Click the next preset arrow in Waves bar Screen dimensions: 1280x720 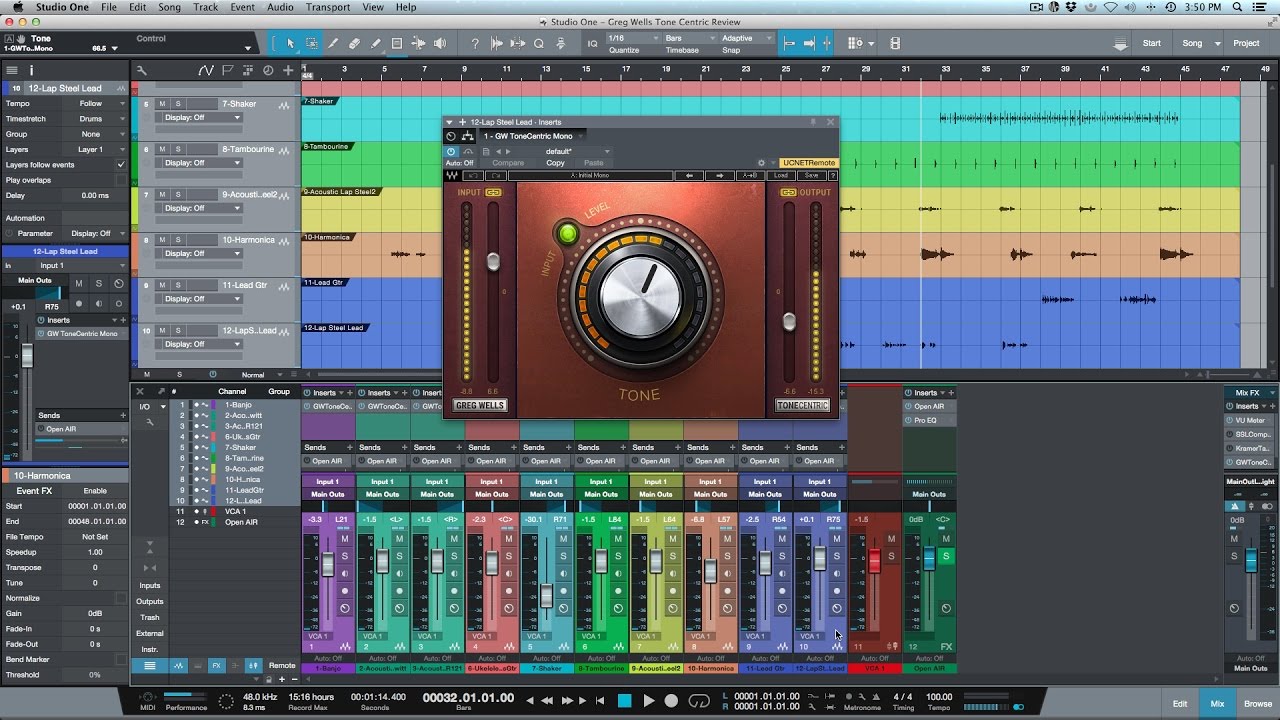(718, 176)
